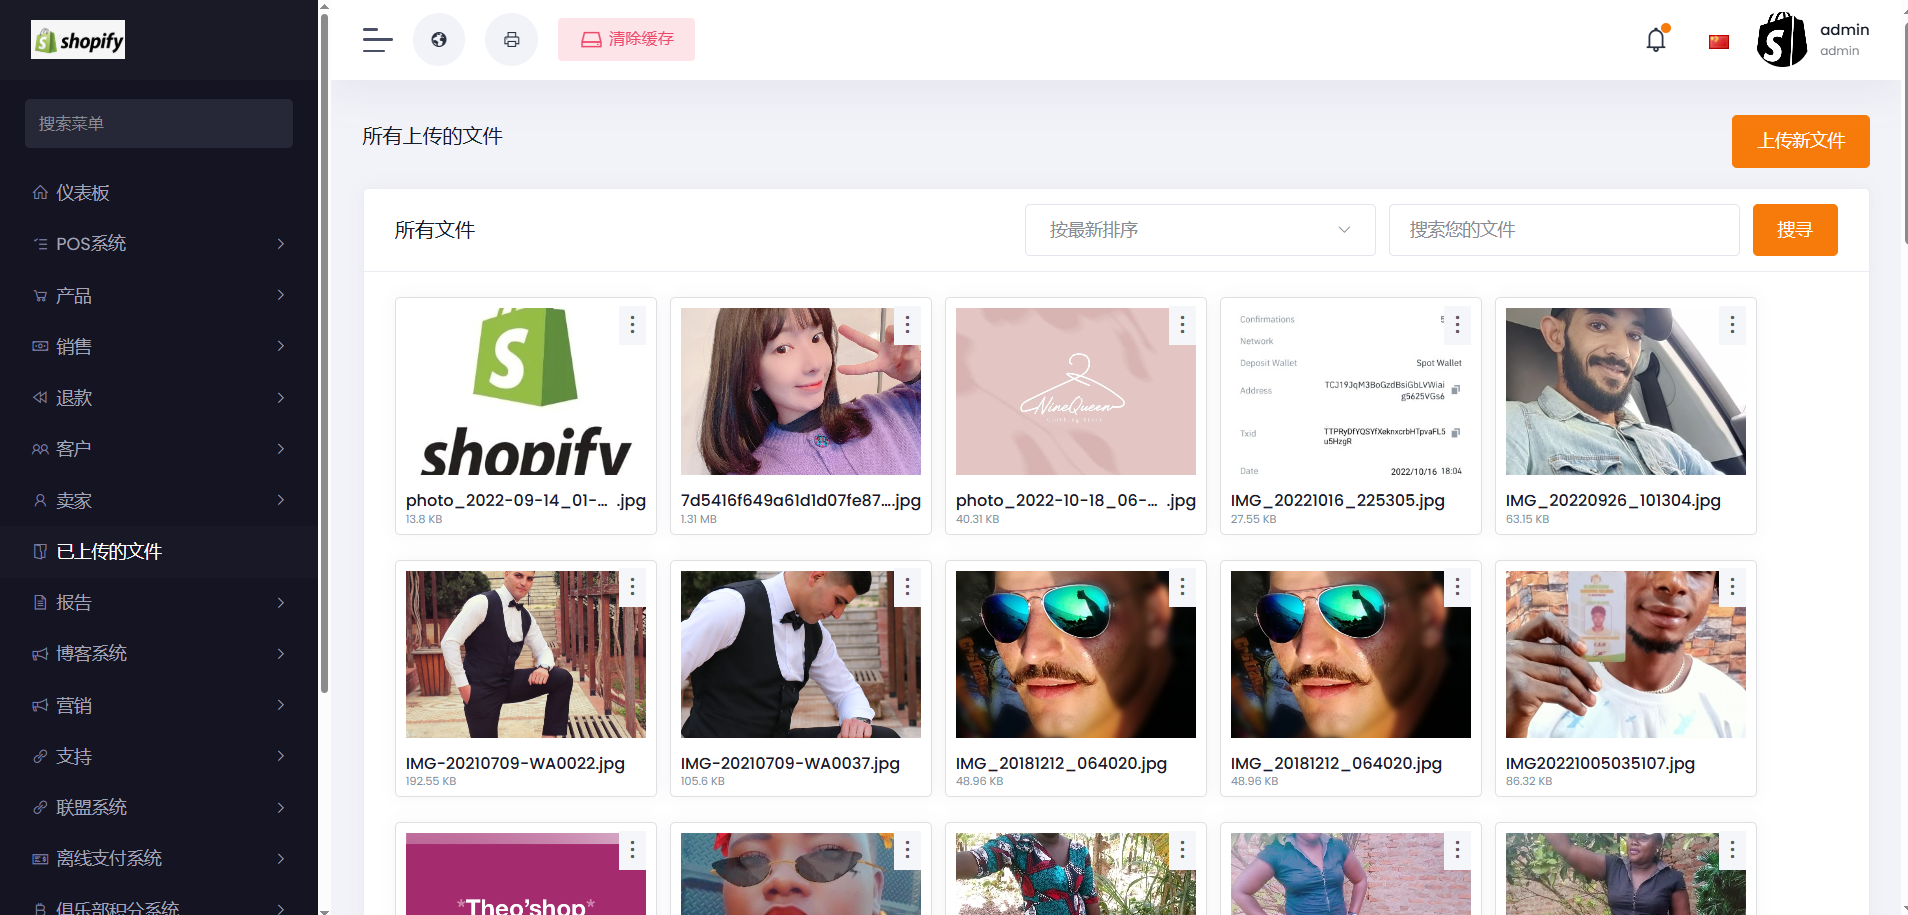This screenshot has height=915, width=1908.
Task: Open options menu for IMG_20220926_101304.jpg
Action: pyautogui.click(x=1732, y=325)
